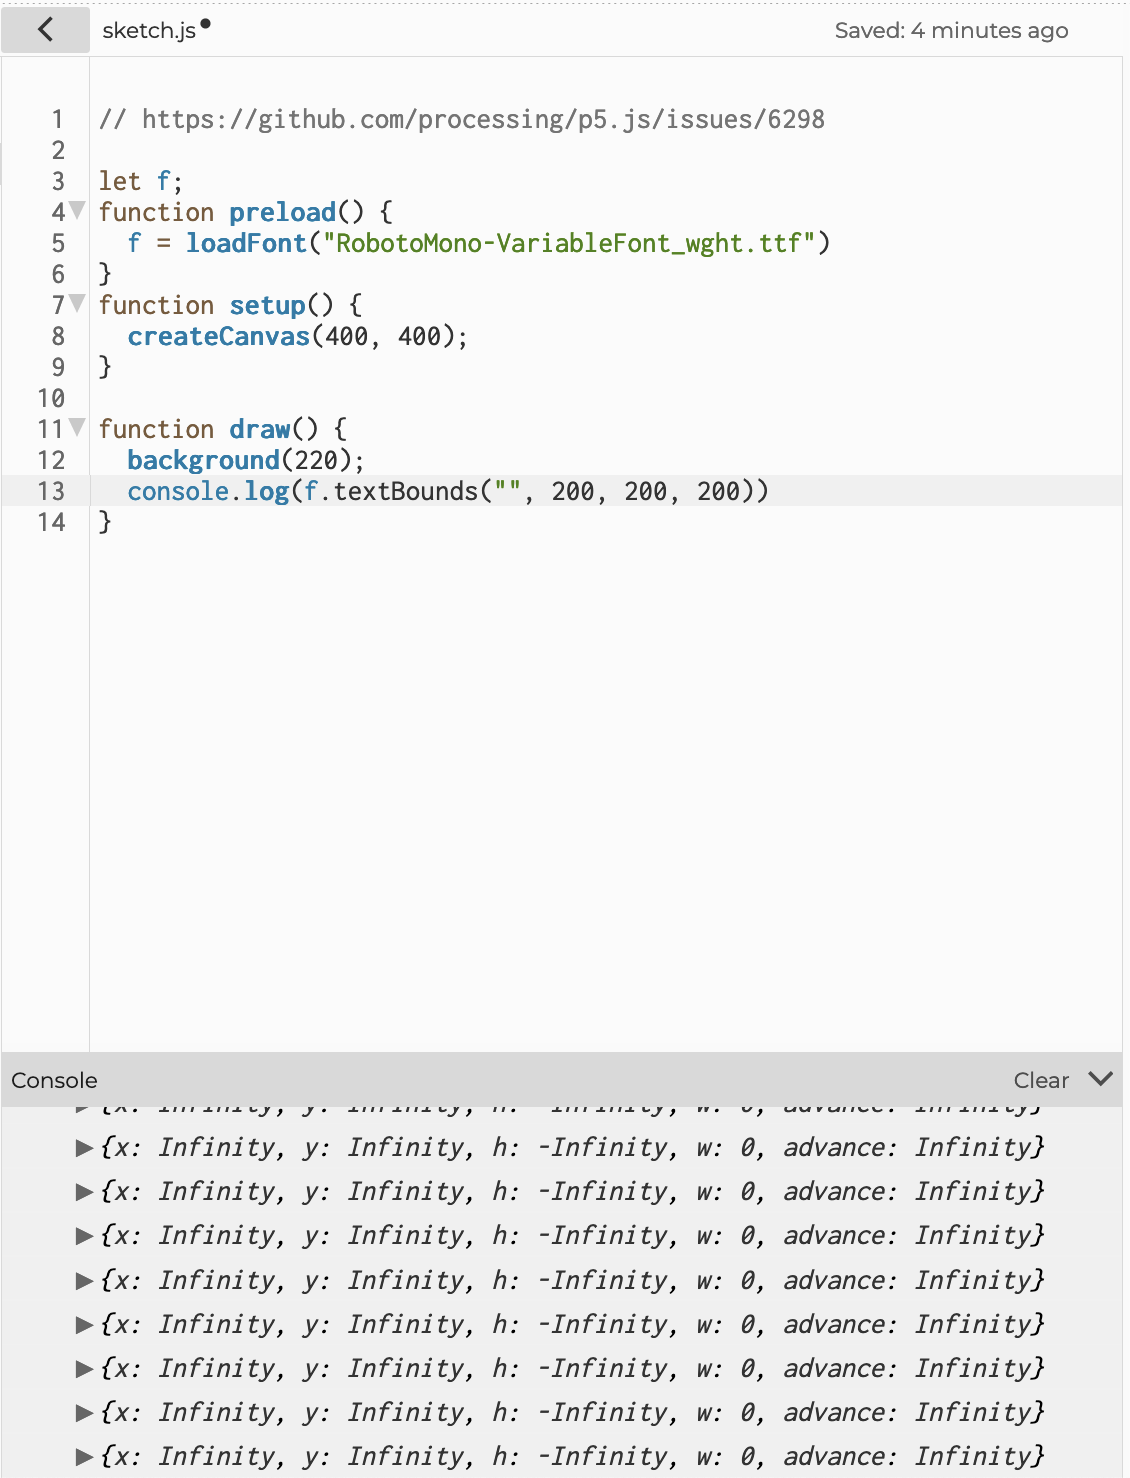This screenshot has width=1130, height=1478.
Task: Collapse the draw function code block
Action: point(76,428)
